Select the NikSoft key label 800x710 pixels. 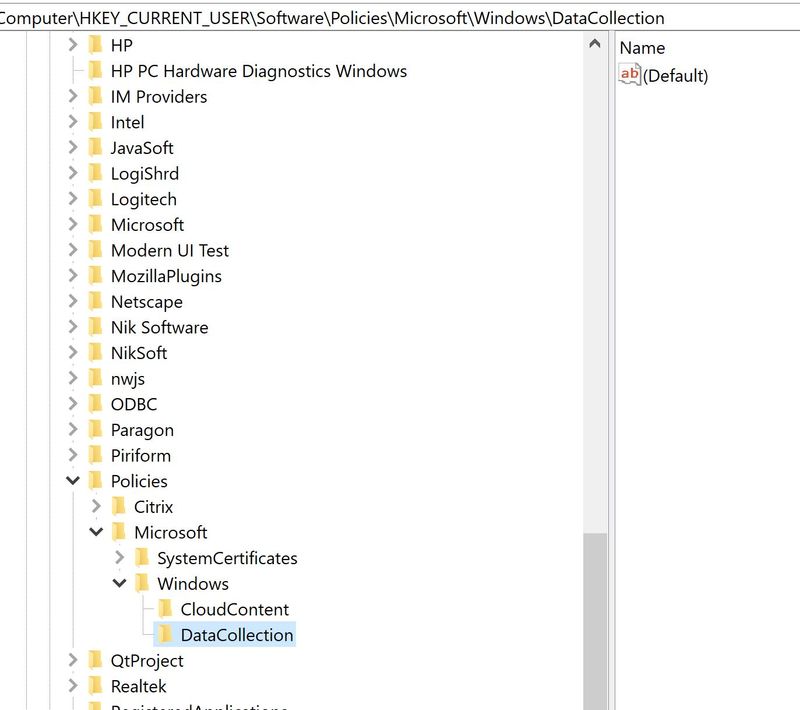pos(139,353)
